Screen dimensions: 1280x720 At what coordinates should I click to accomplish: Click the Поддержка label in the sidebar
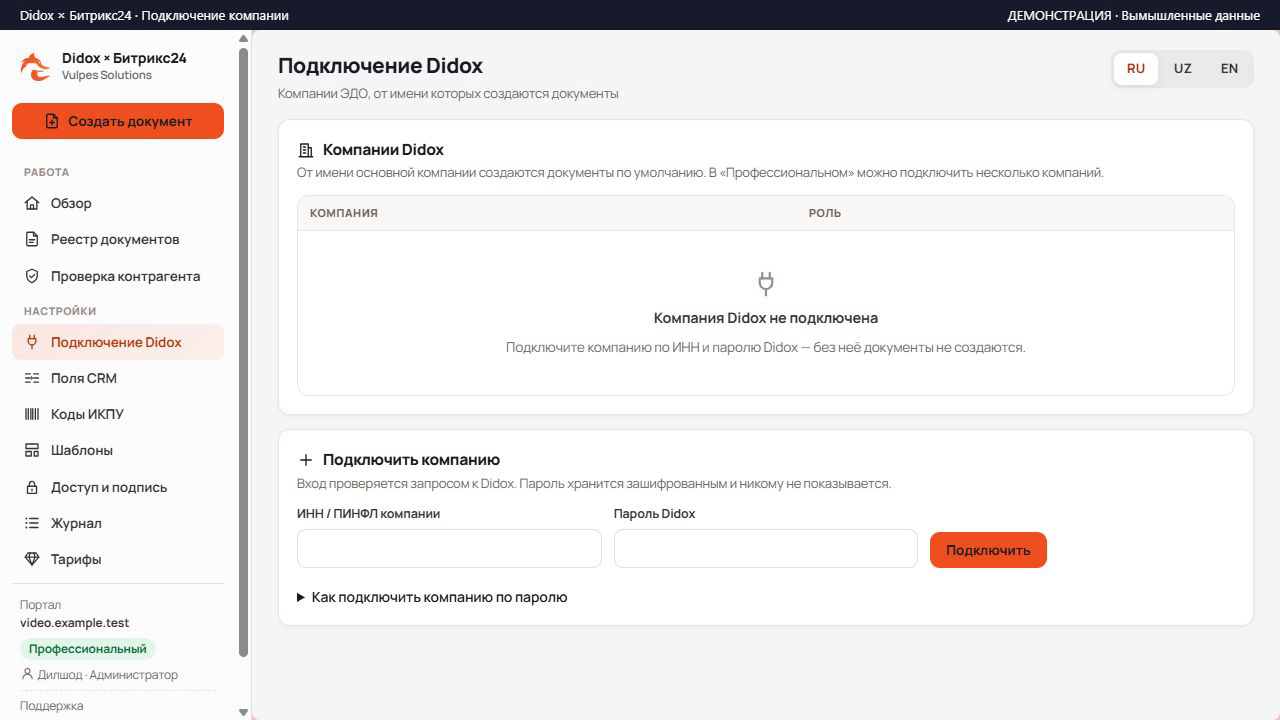point(52,706)
